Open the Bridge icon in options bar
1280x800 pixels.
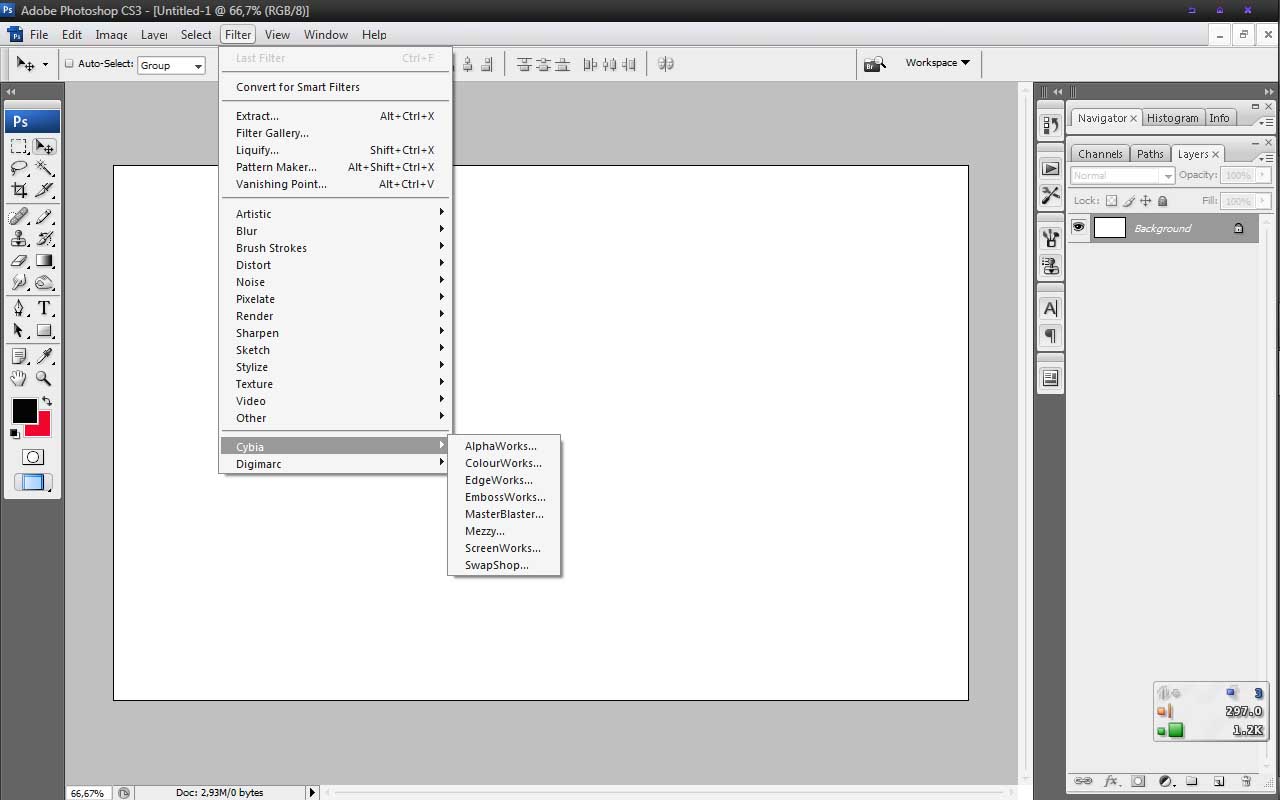click(x=875, y=64)
